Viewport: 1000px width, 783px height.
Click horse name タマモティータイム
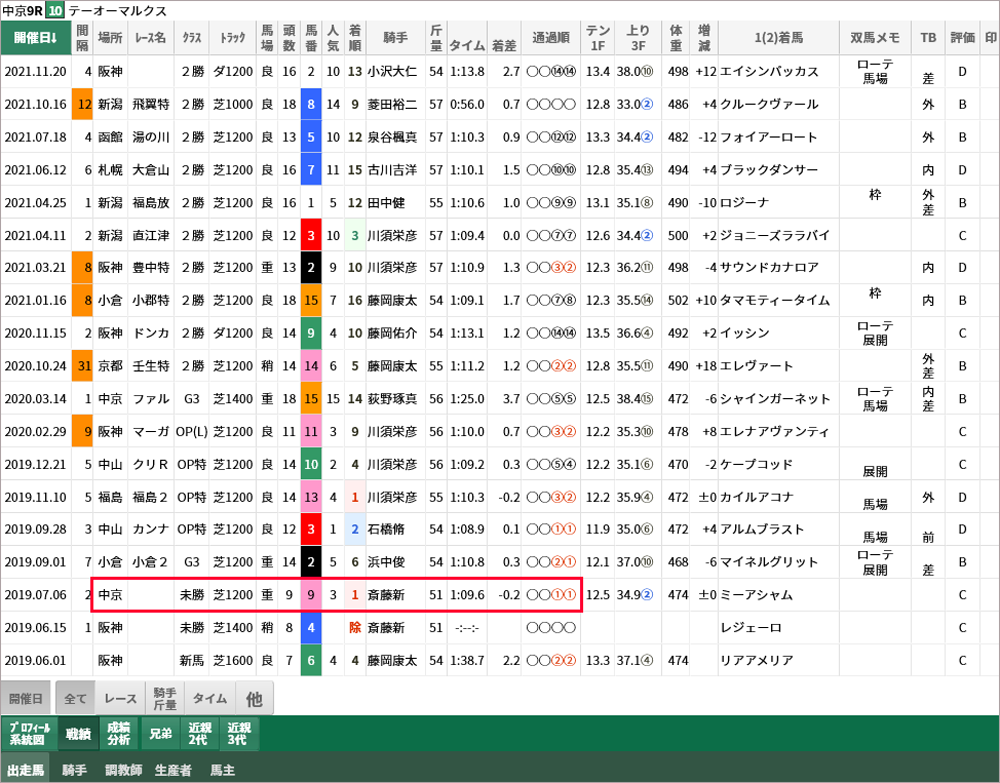click(775, 300)
